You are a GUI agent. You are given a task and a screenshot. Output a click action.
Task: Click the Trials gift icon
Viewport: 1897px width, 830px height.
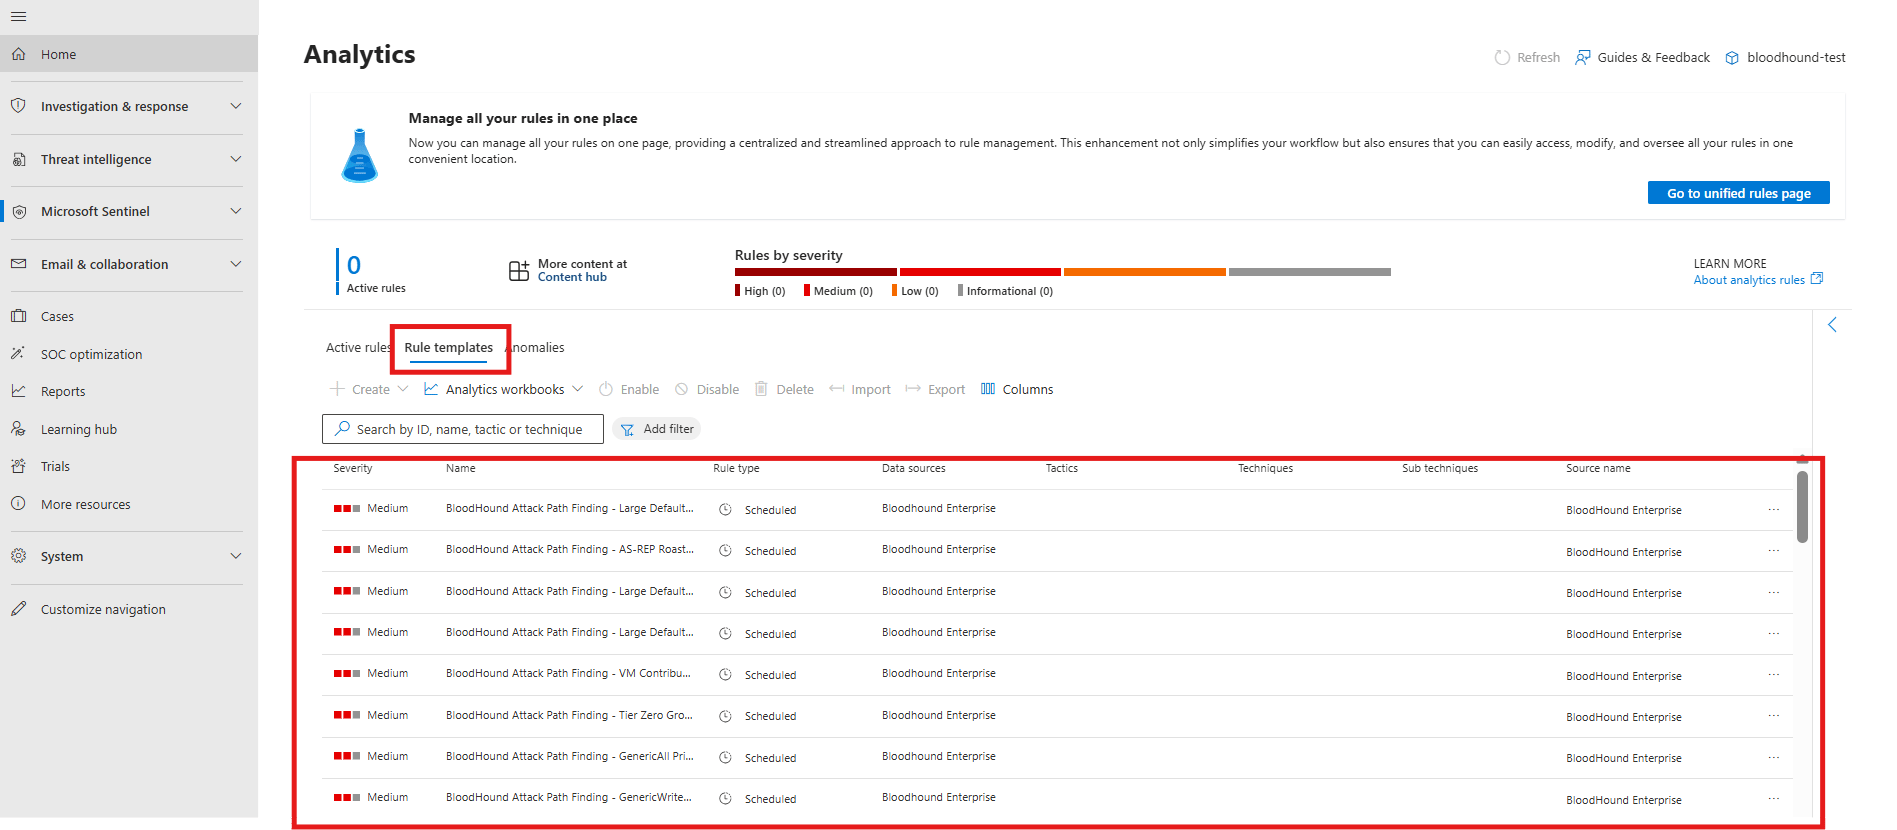pos(18,466)
